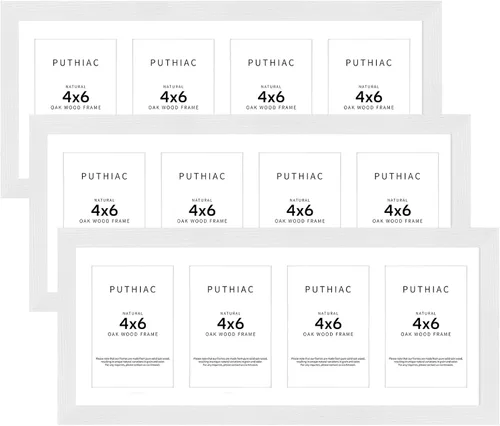
Task: Select the first photo slot in front frame
Action: [x=133, y=327]
